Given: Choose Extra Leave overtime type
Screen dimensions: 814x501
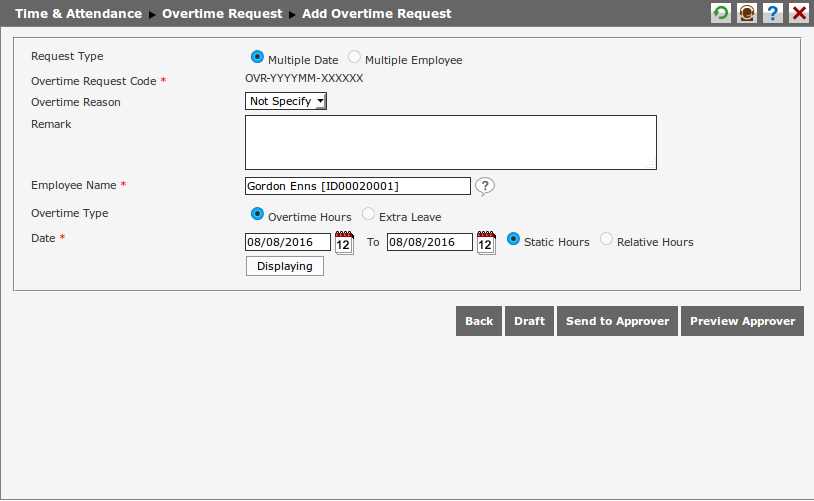Looking at the screenshot, I should click(x=369, y=214).
